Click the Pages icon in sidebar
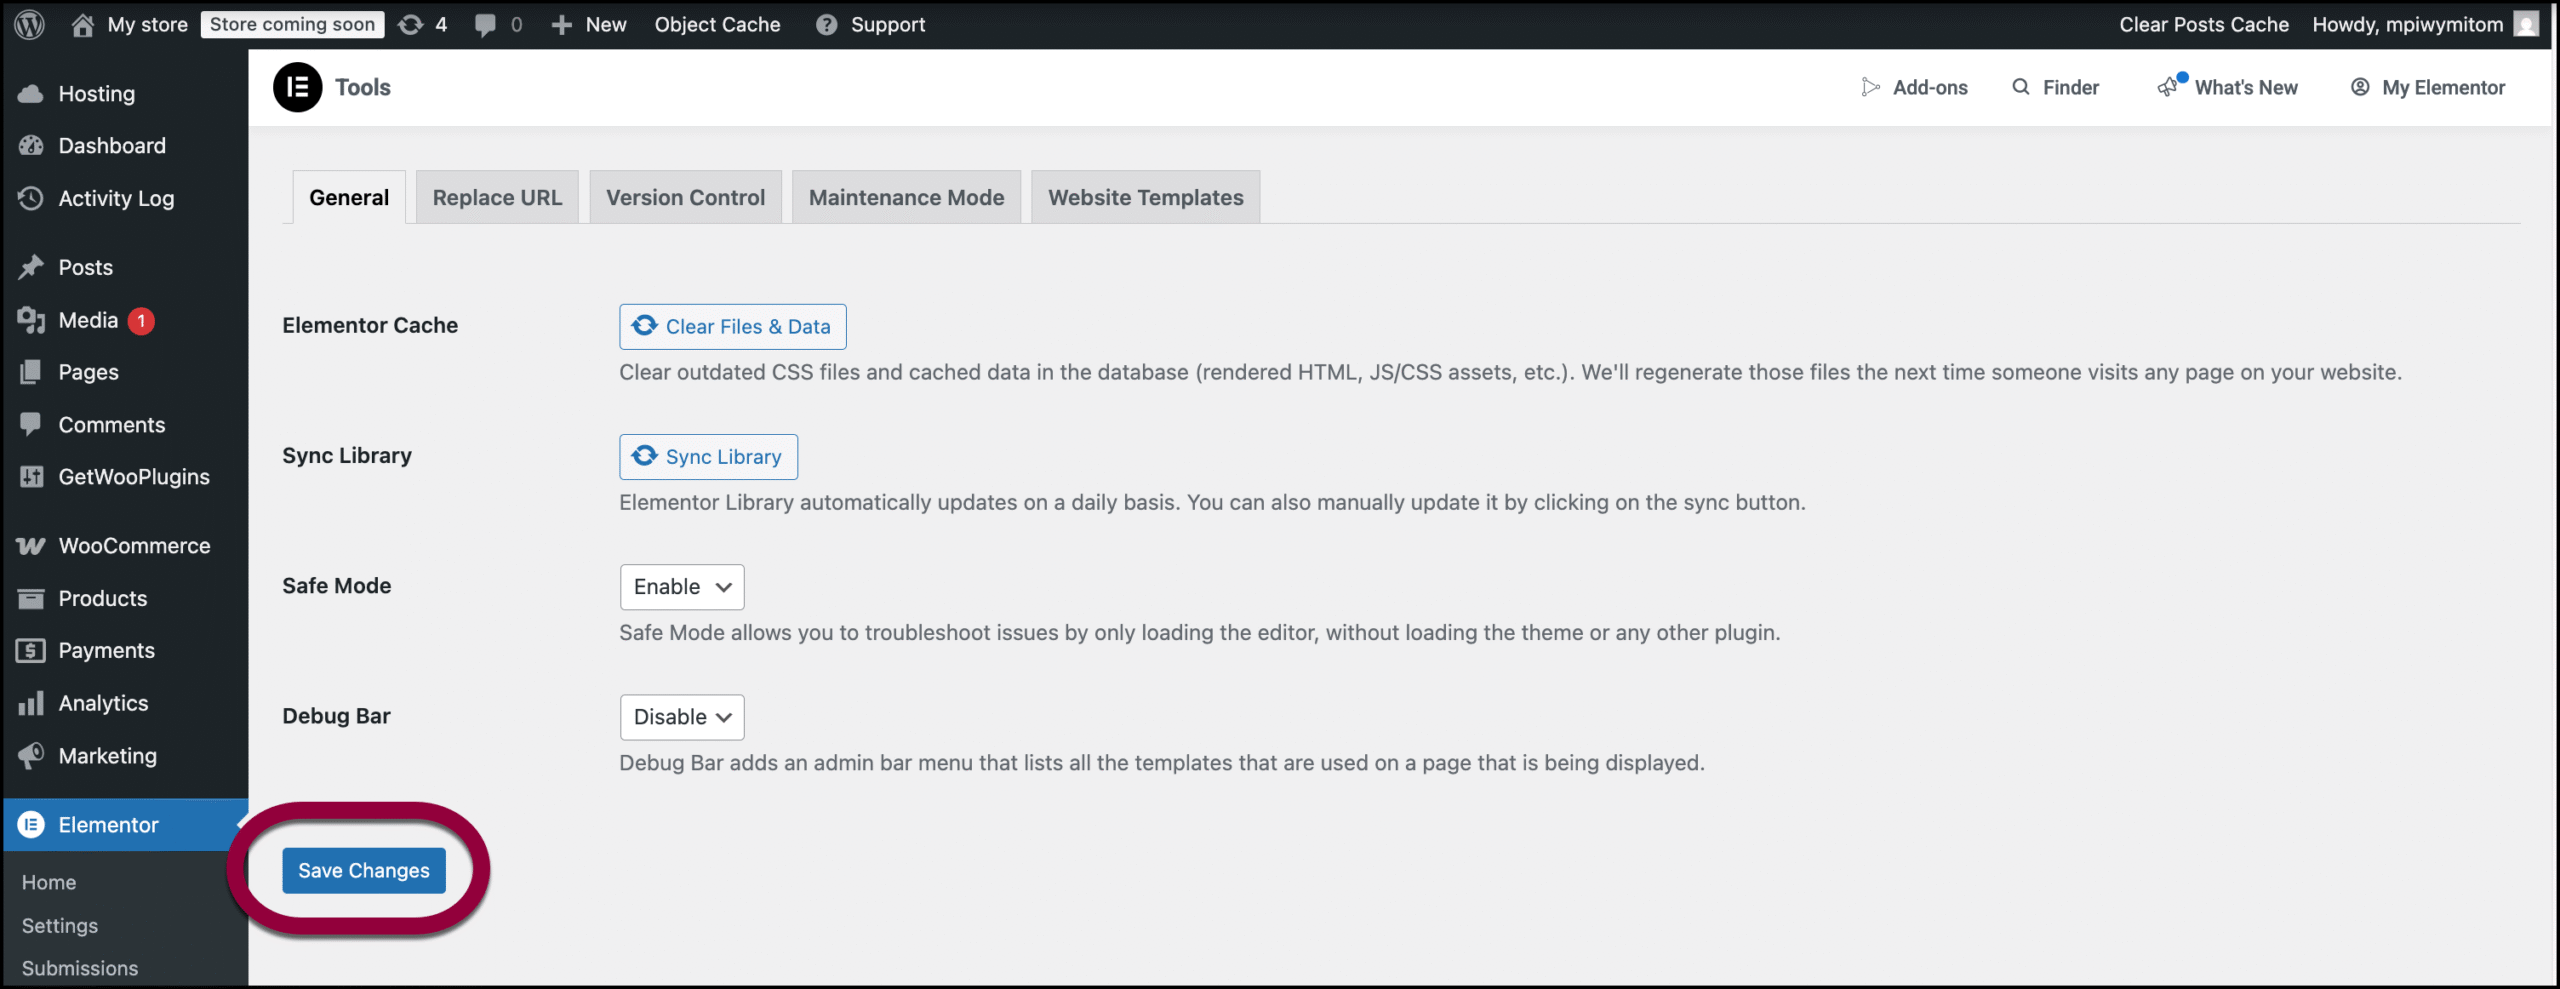Screen dimensions: 2560x989 point(31,372)
